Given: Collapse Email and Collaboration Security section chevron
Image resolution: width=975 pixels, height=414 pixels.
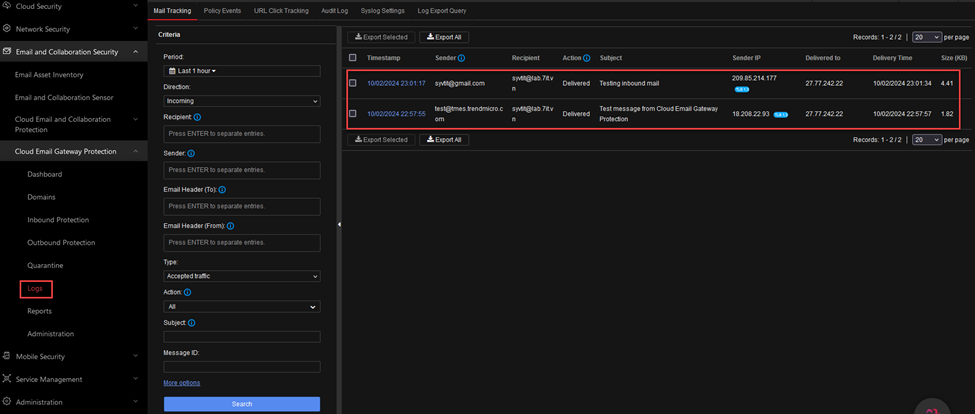Looking at the screenshot, I should (x=136, y=52).
